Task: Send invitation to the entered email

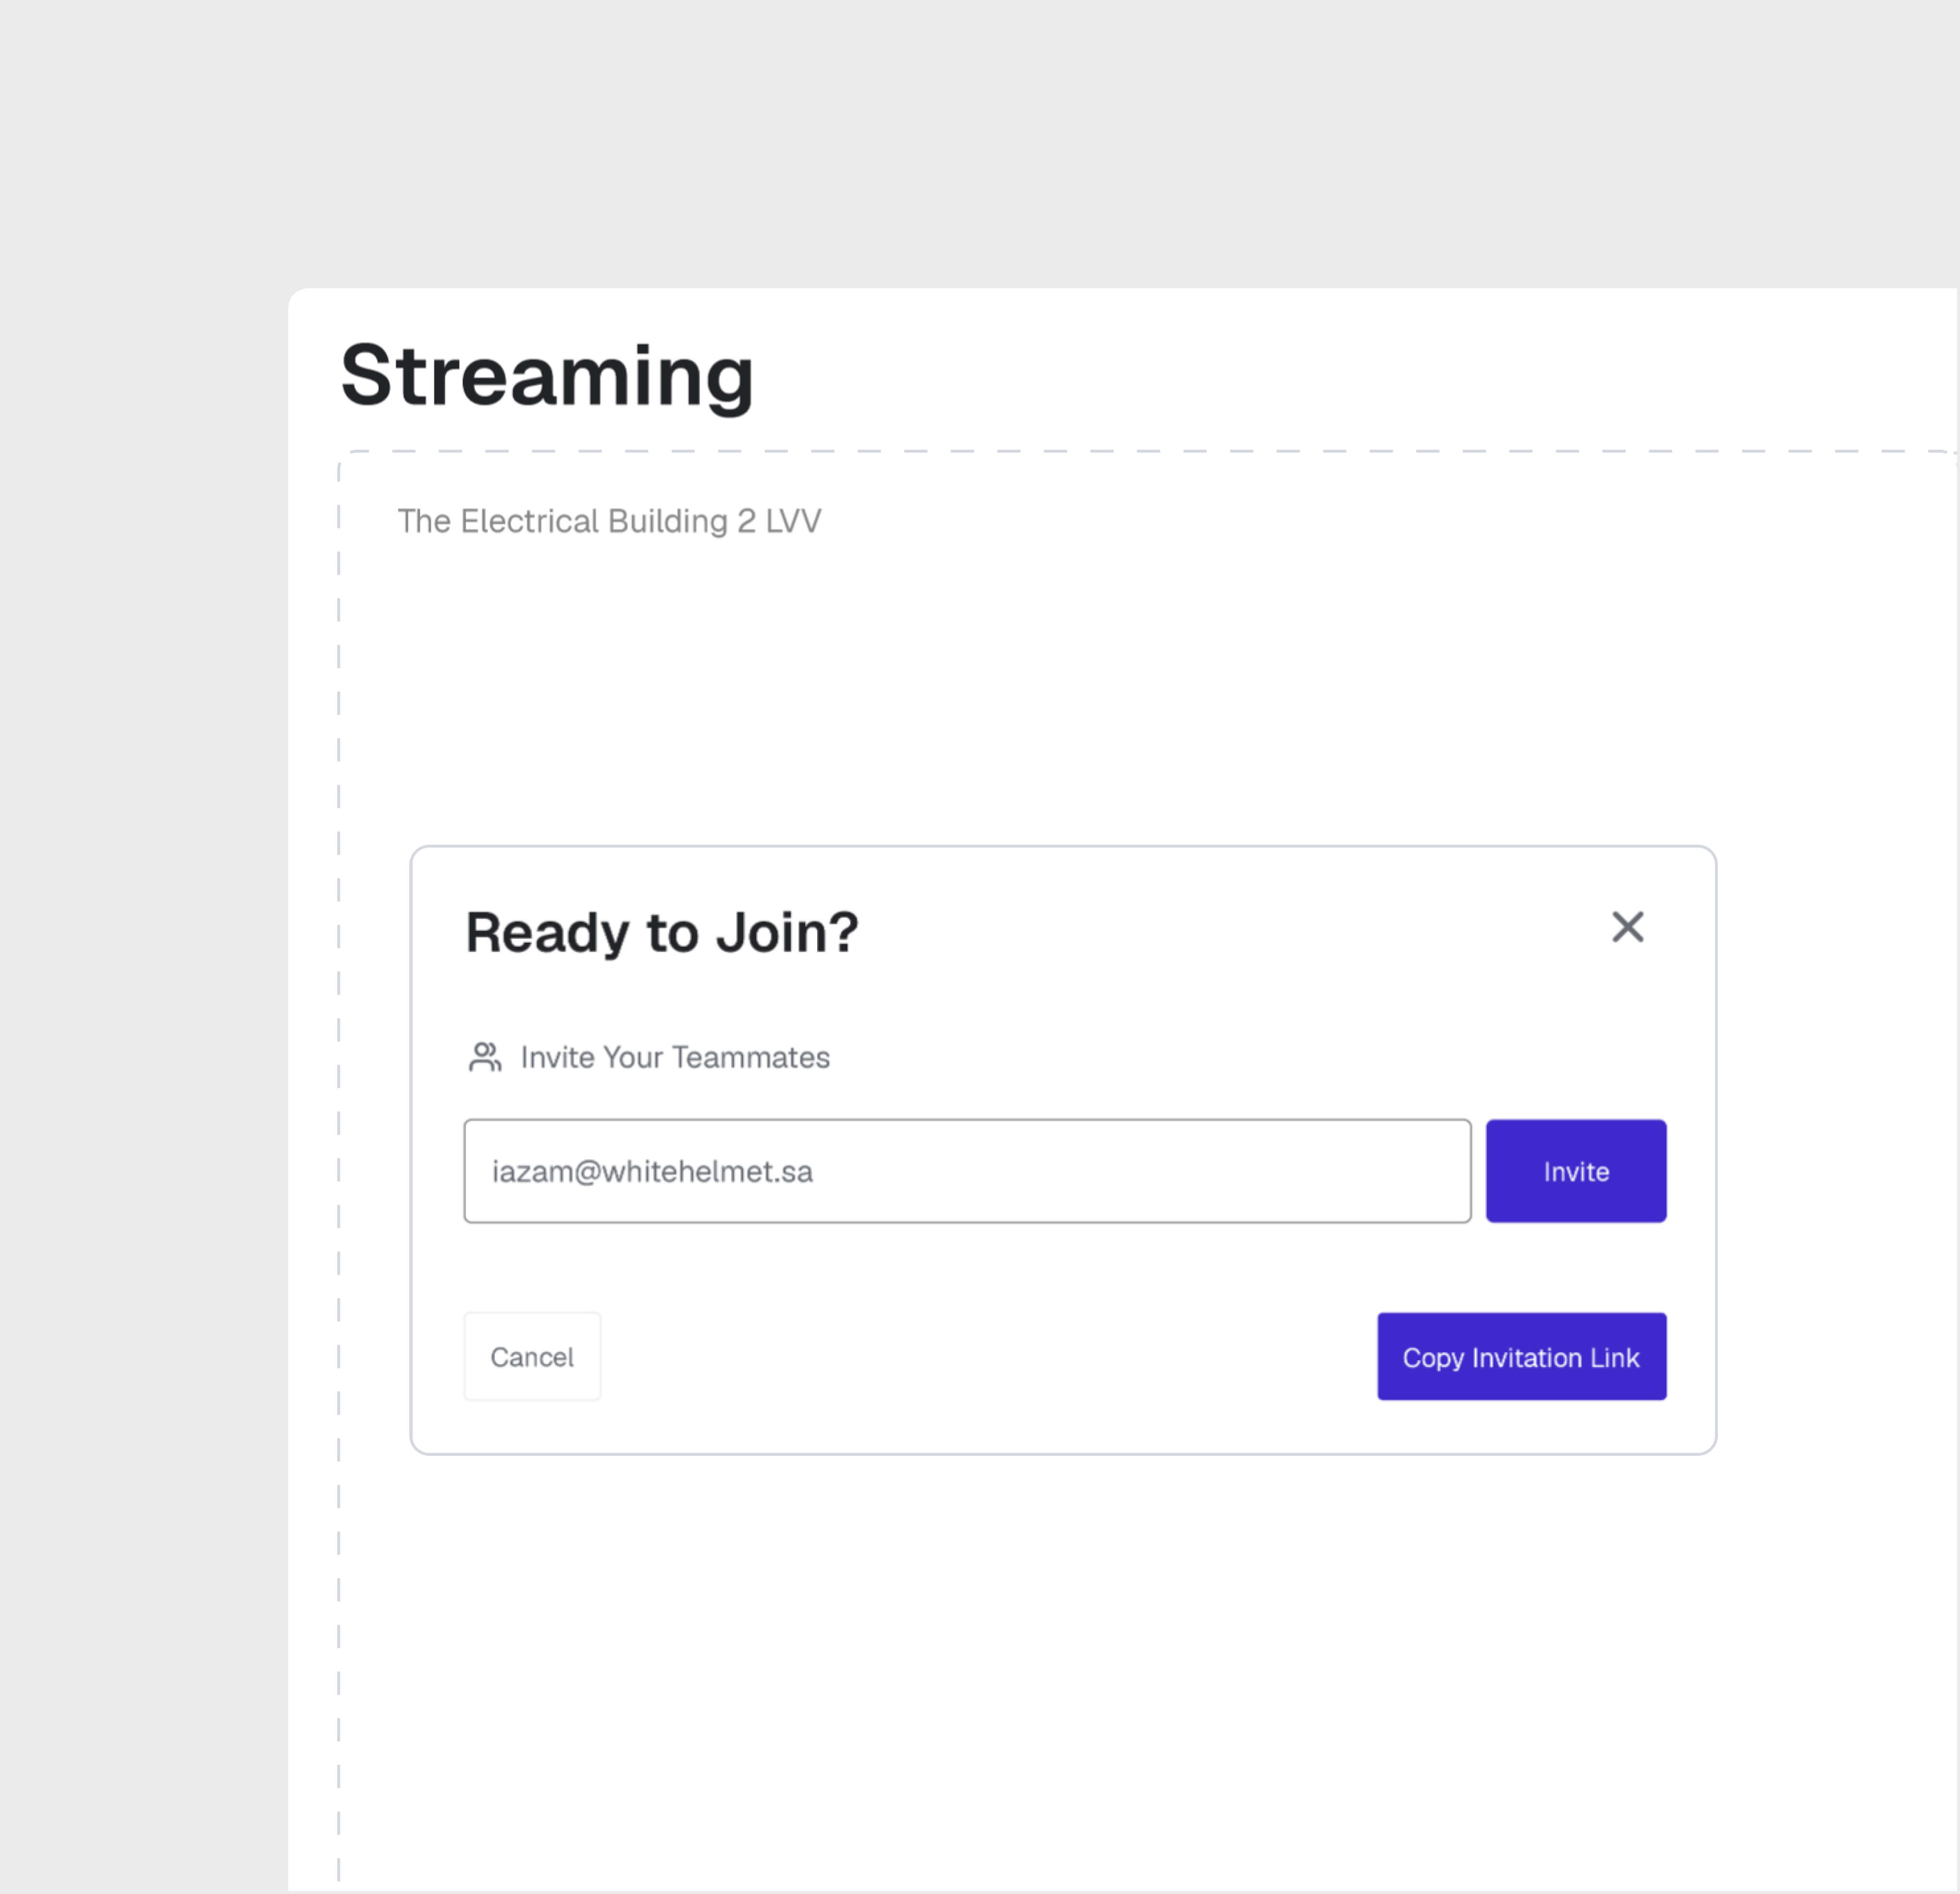Action: [1575, 1171]
